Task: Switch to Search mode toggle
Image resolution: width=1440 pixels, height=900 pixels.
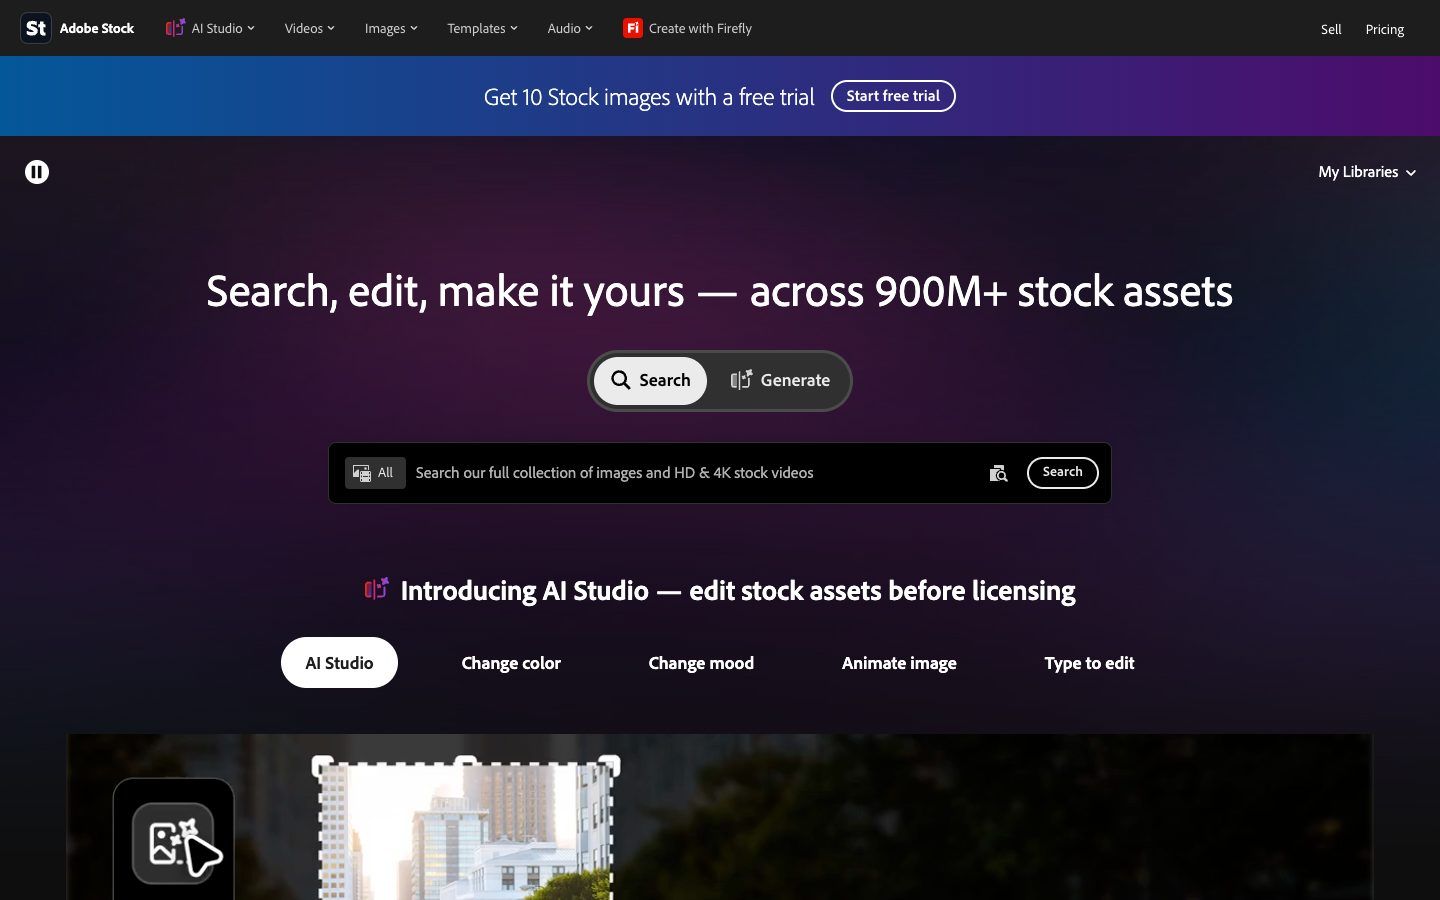Action: click(x=650, y=380)
